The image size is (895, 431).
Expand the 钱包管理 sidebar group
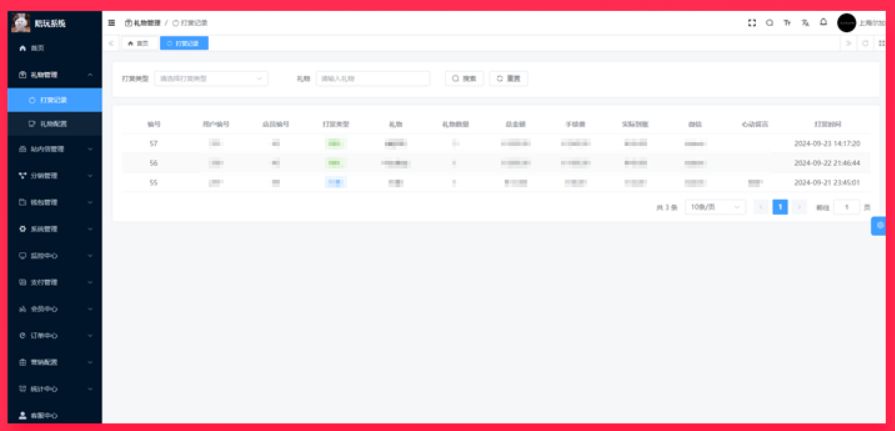[x=55, y=202]
